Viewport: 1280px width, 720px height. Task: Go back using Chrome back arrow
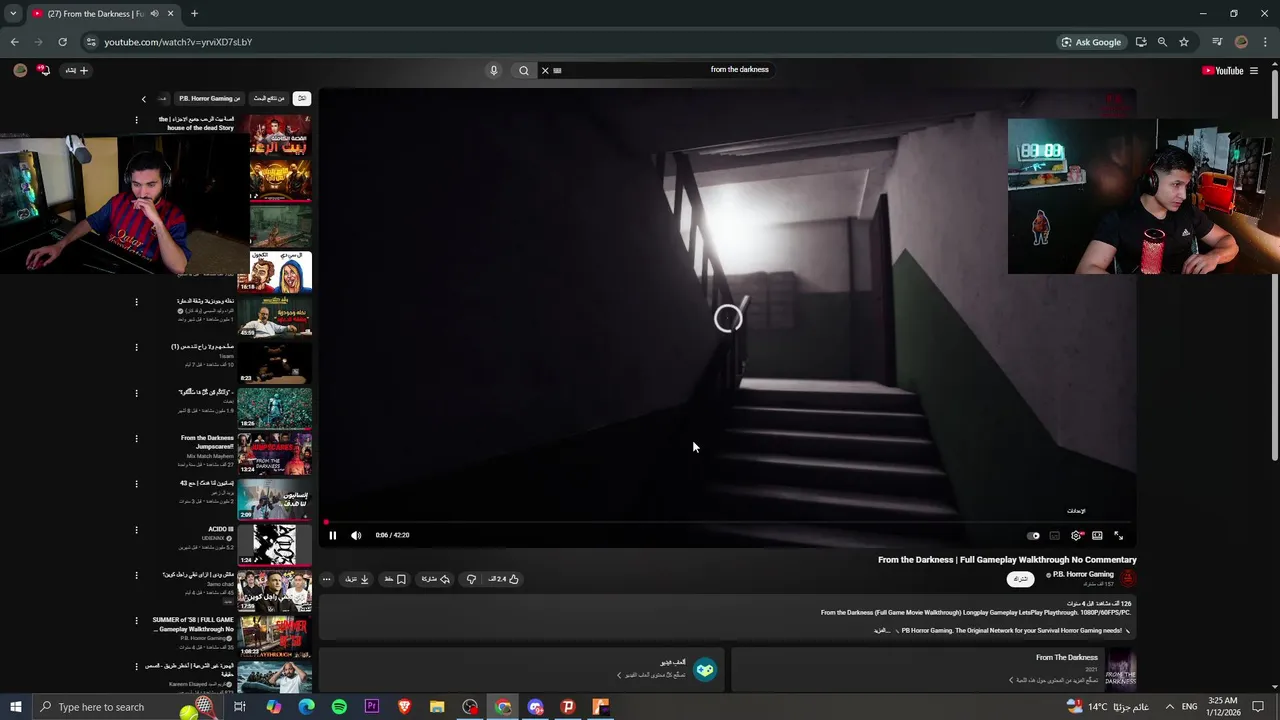(x=14, y=42)
